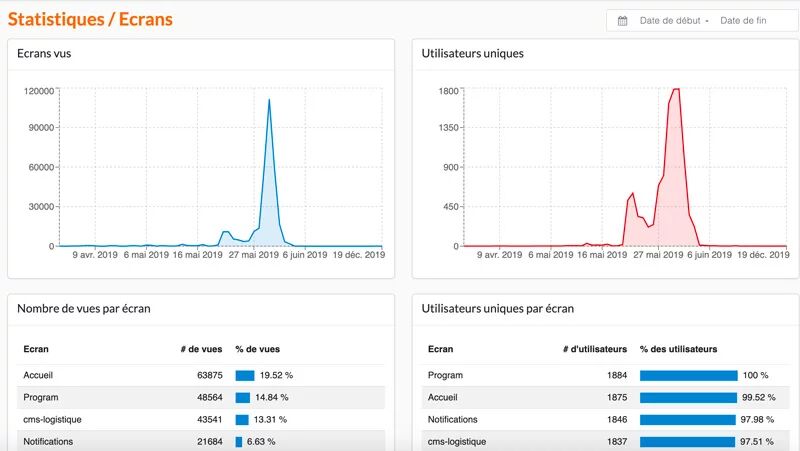Image resolution: width=800 pixels, height=451 pixels.
Task: Sort by % des utilisateurs column header
Action: tap(678, 349)
